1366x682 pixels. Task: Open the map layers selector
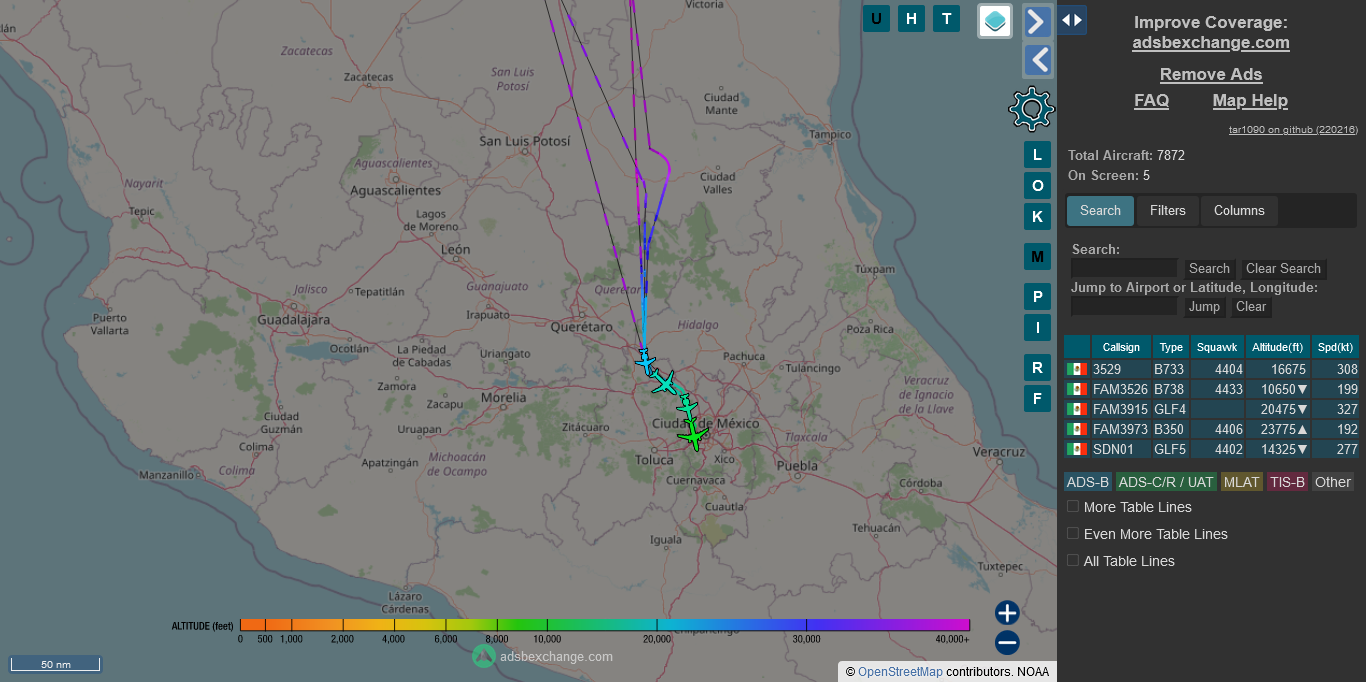[x=995, y=21]
